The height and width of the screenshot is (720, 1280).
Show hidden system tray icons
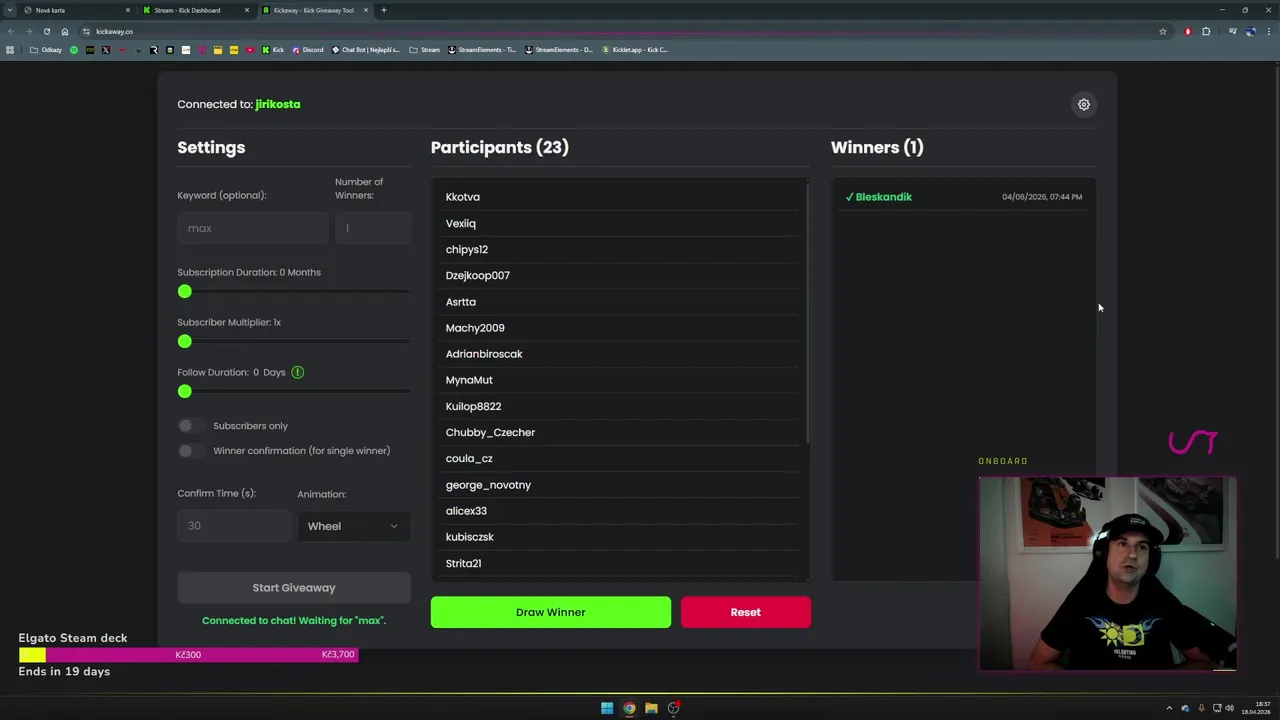coord(1169,708)
